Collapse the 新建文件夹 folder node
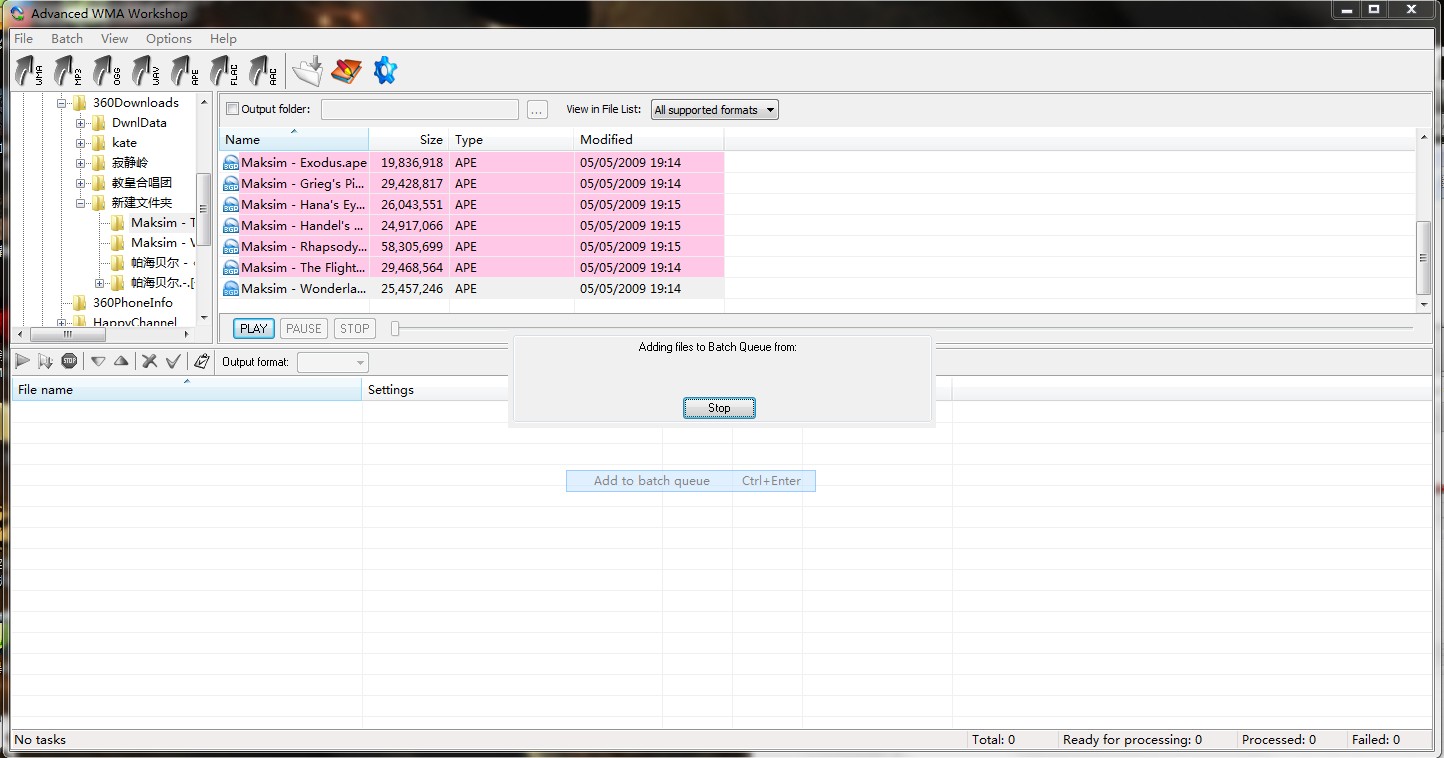Screen dimensions: 1444x758 point(81,203)
